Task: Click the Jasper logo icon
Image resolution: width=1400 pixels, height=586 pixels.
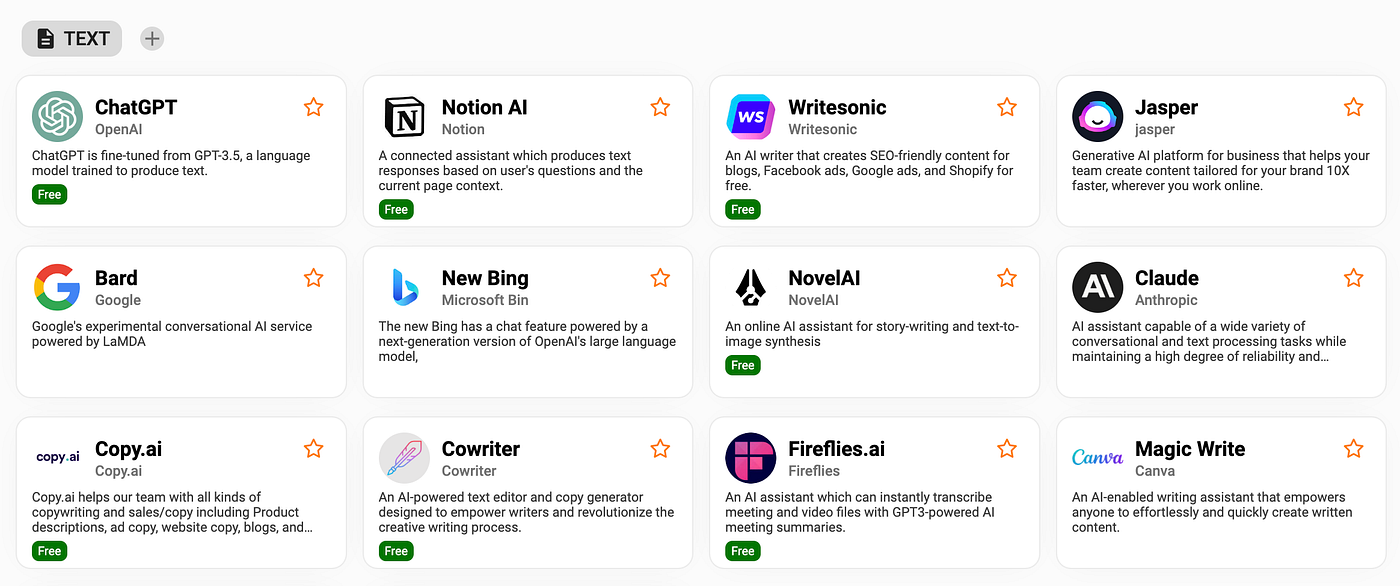Action: pyautogui.click(x=1097, y=117)
